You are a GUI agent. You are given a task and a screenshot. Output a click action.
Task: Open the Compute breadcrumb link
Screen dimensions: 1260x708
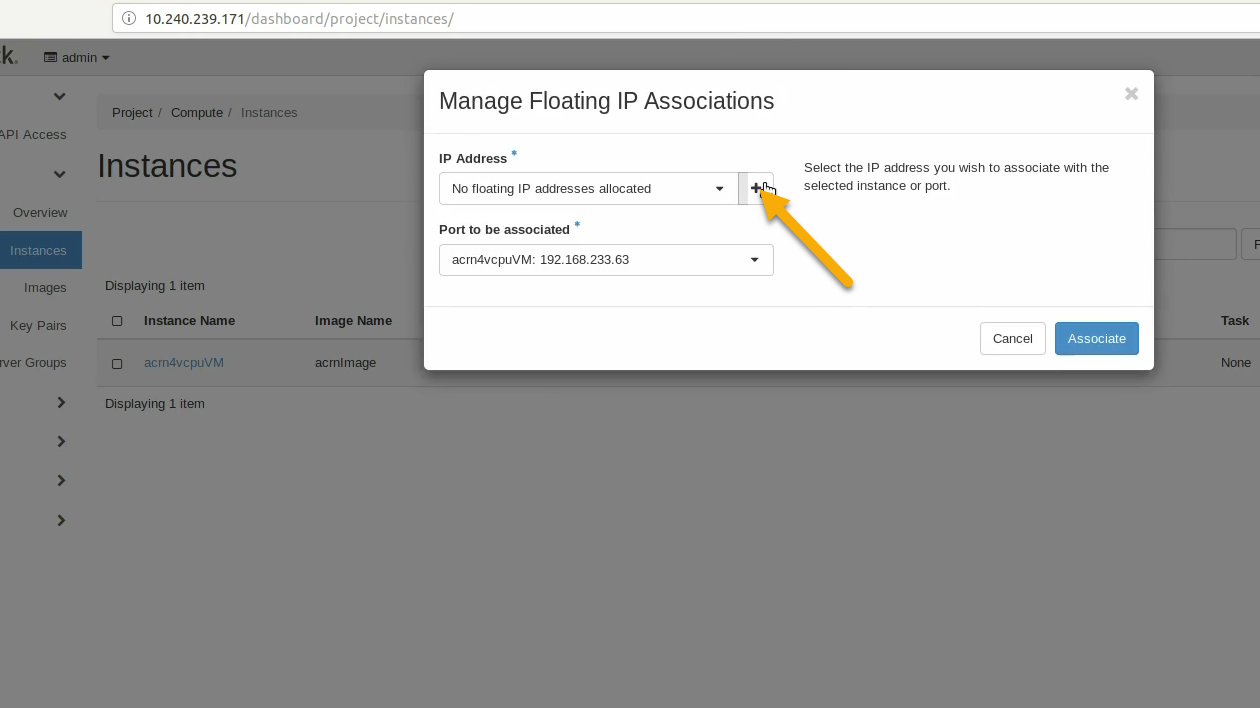(197, 112)
